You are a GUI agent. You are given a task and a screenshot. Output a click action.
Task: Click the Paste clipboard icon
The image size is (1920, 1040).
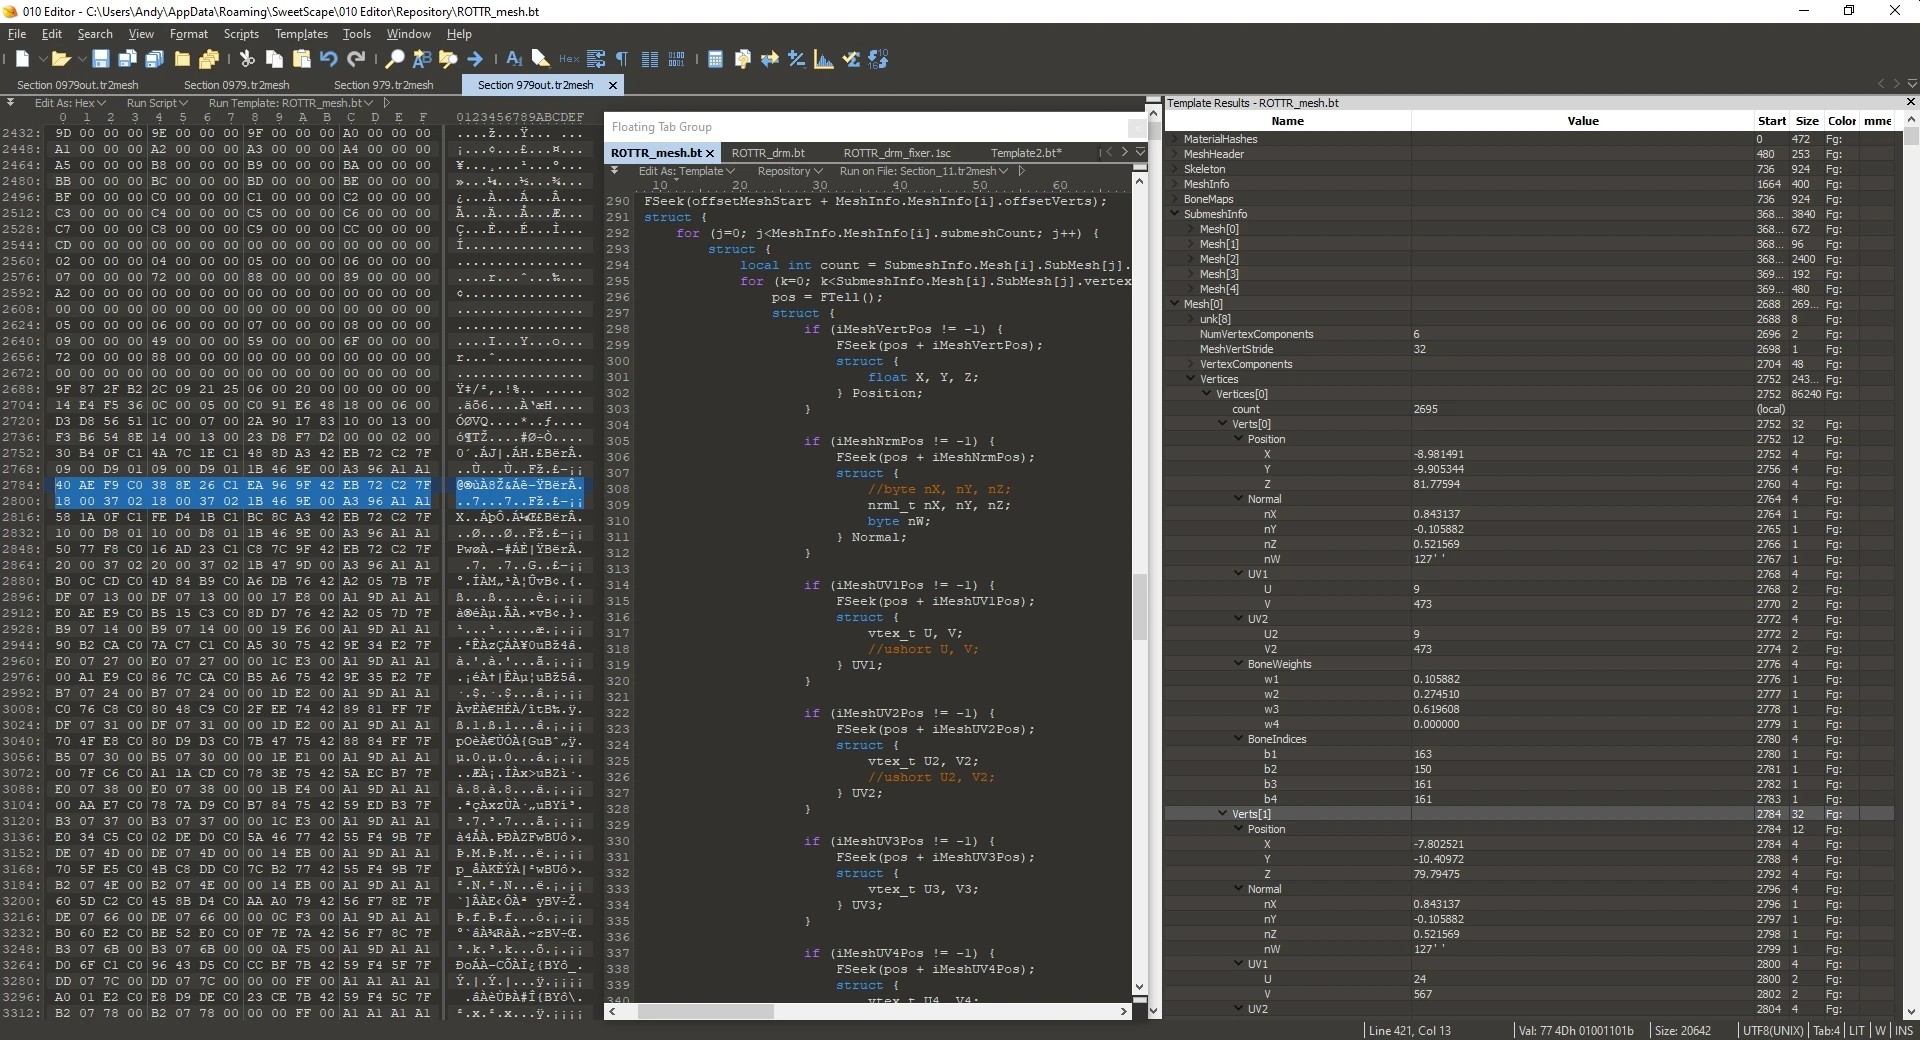click(301, 59)
